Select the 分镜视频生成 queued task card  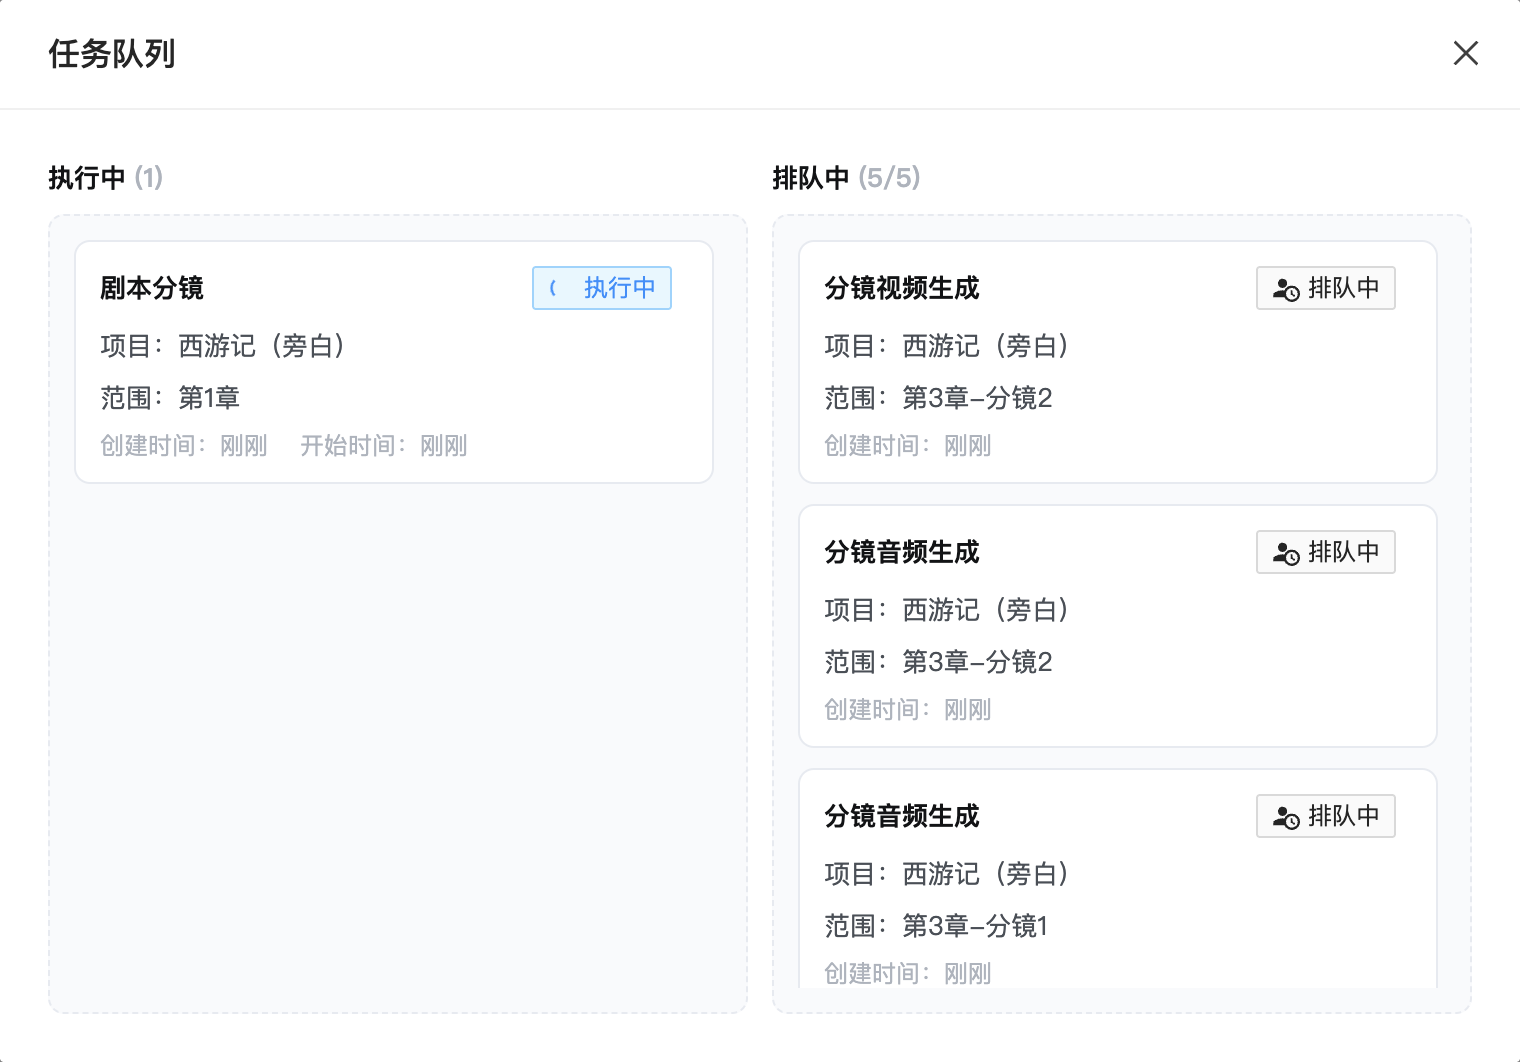tap(1117, 362)
